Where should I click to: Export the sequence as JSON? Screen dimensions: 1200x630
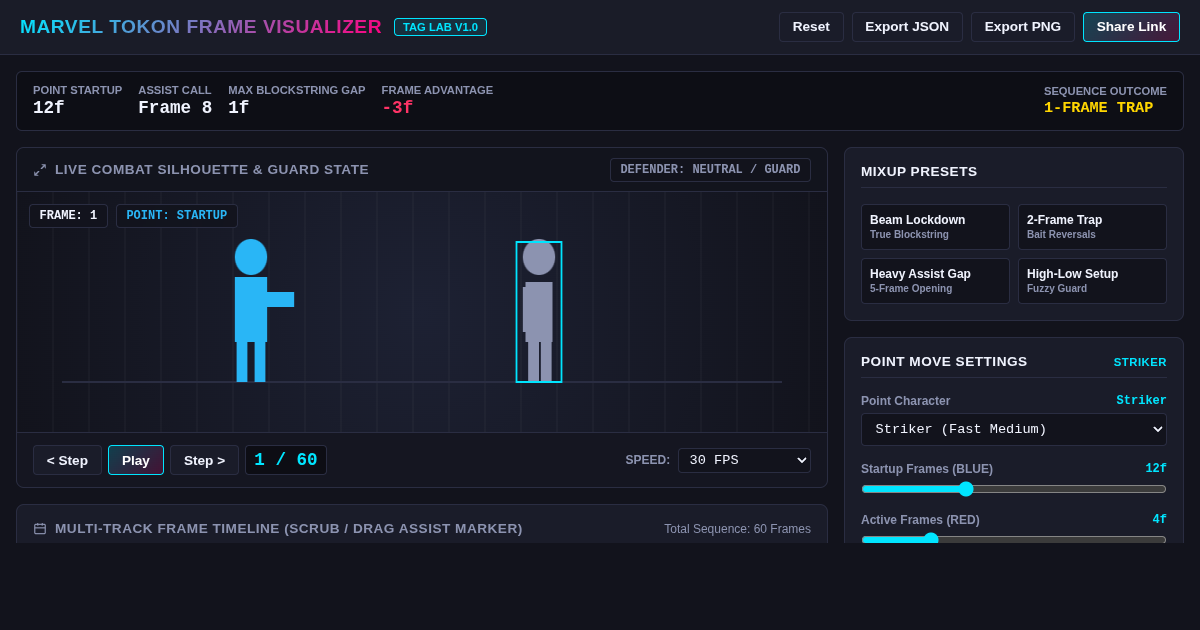tap(907, 27)
